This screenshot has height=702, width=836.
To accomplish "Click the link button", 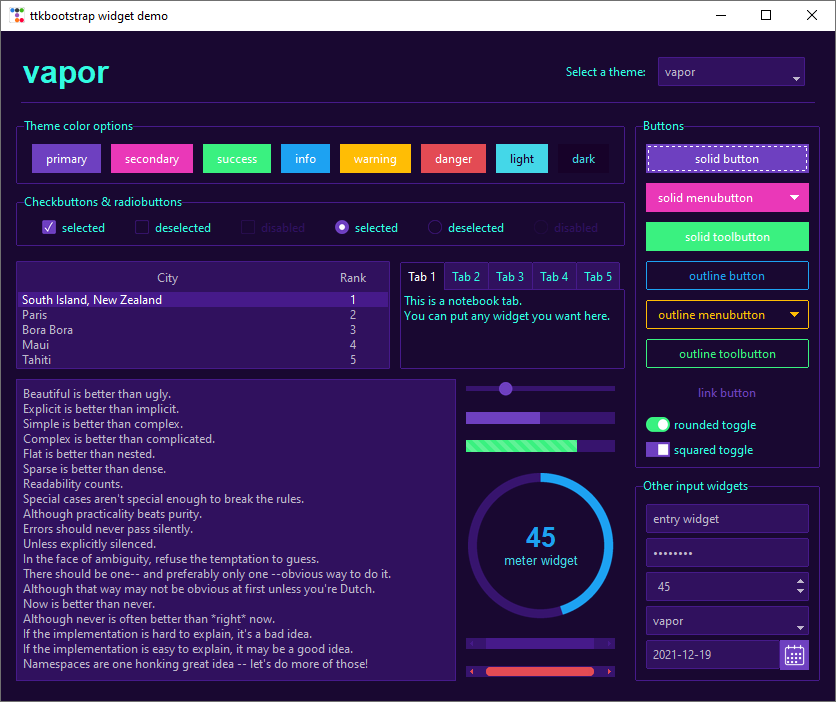I will (x=727, y=392).
